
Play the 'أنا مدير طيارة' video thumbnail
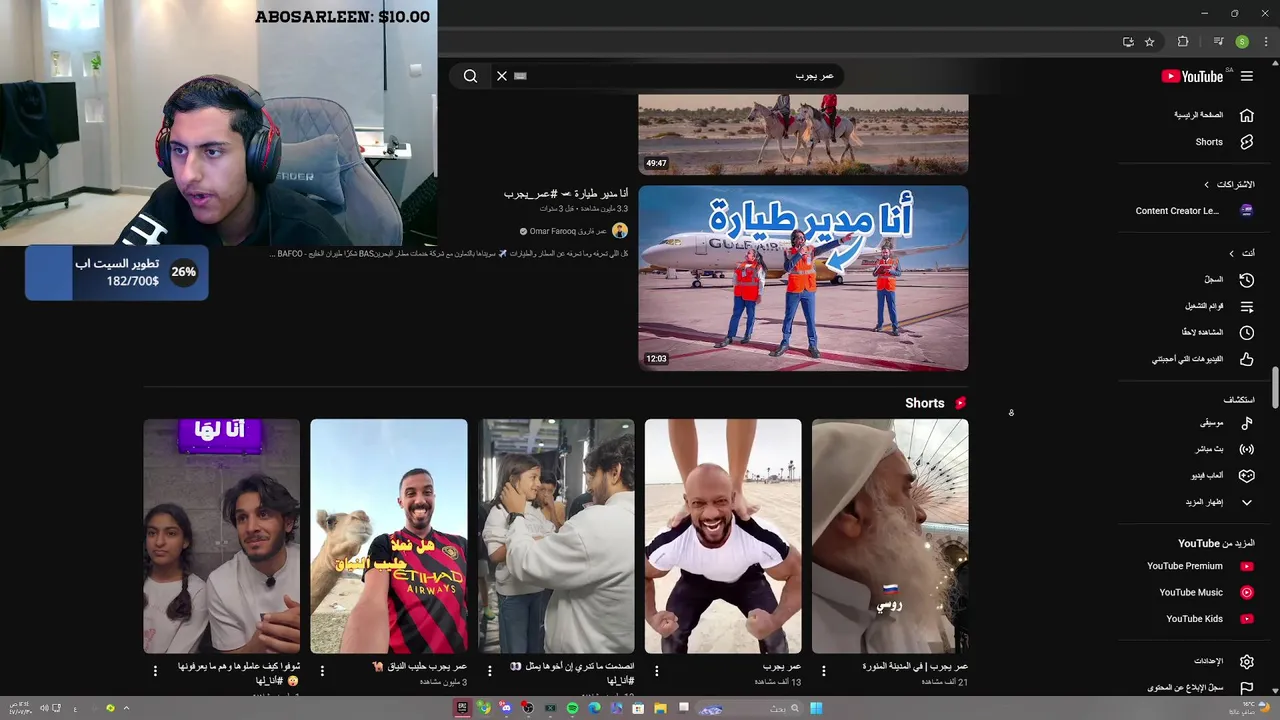tap(803, 278)
